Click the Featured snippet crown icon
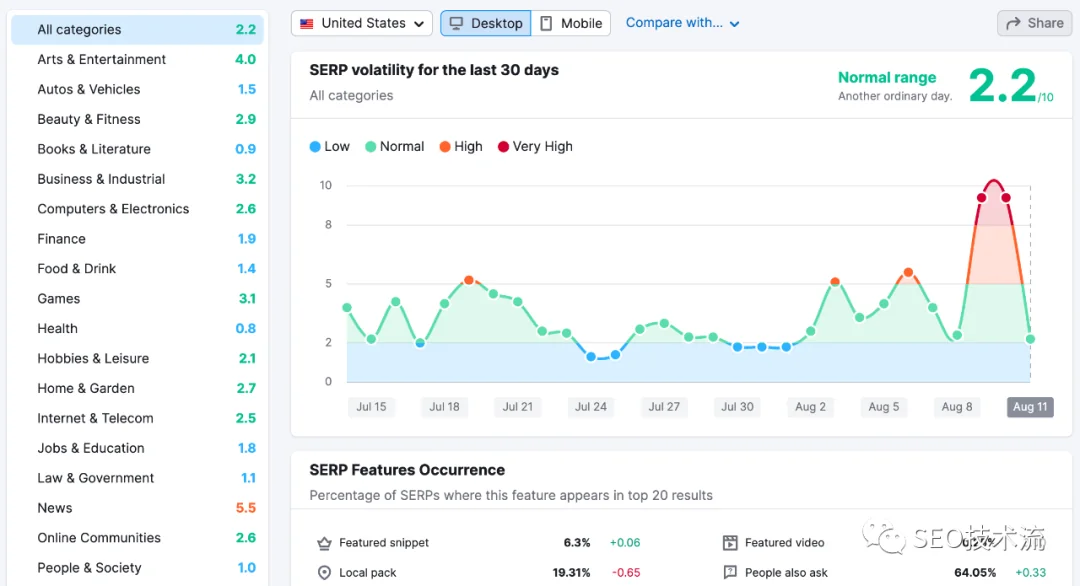Image resolution: width=1080 pixels, height=586 pixels. coord(324,543)
